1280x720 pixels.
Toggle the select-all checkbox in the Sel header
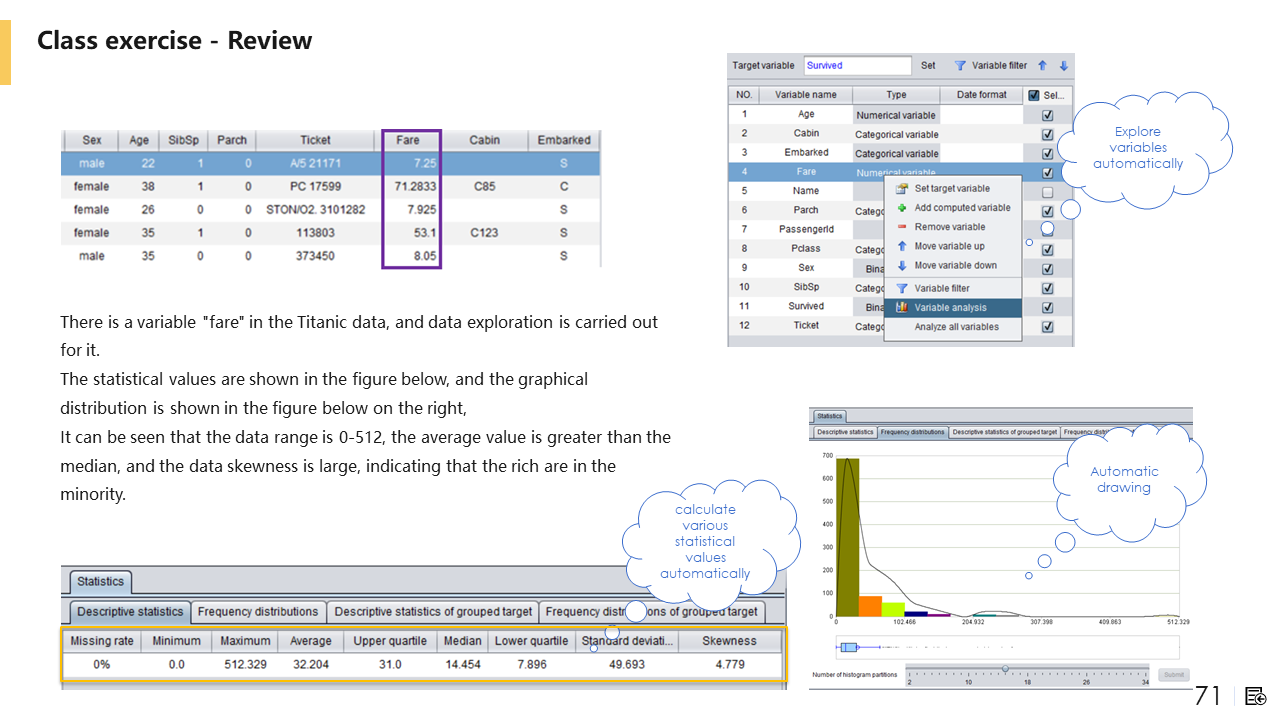click(x=1034, y=95)
